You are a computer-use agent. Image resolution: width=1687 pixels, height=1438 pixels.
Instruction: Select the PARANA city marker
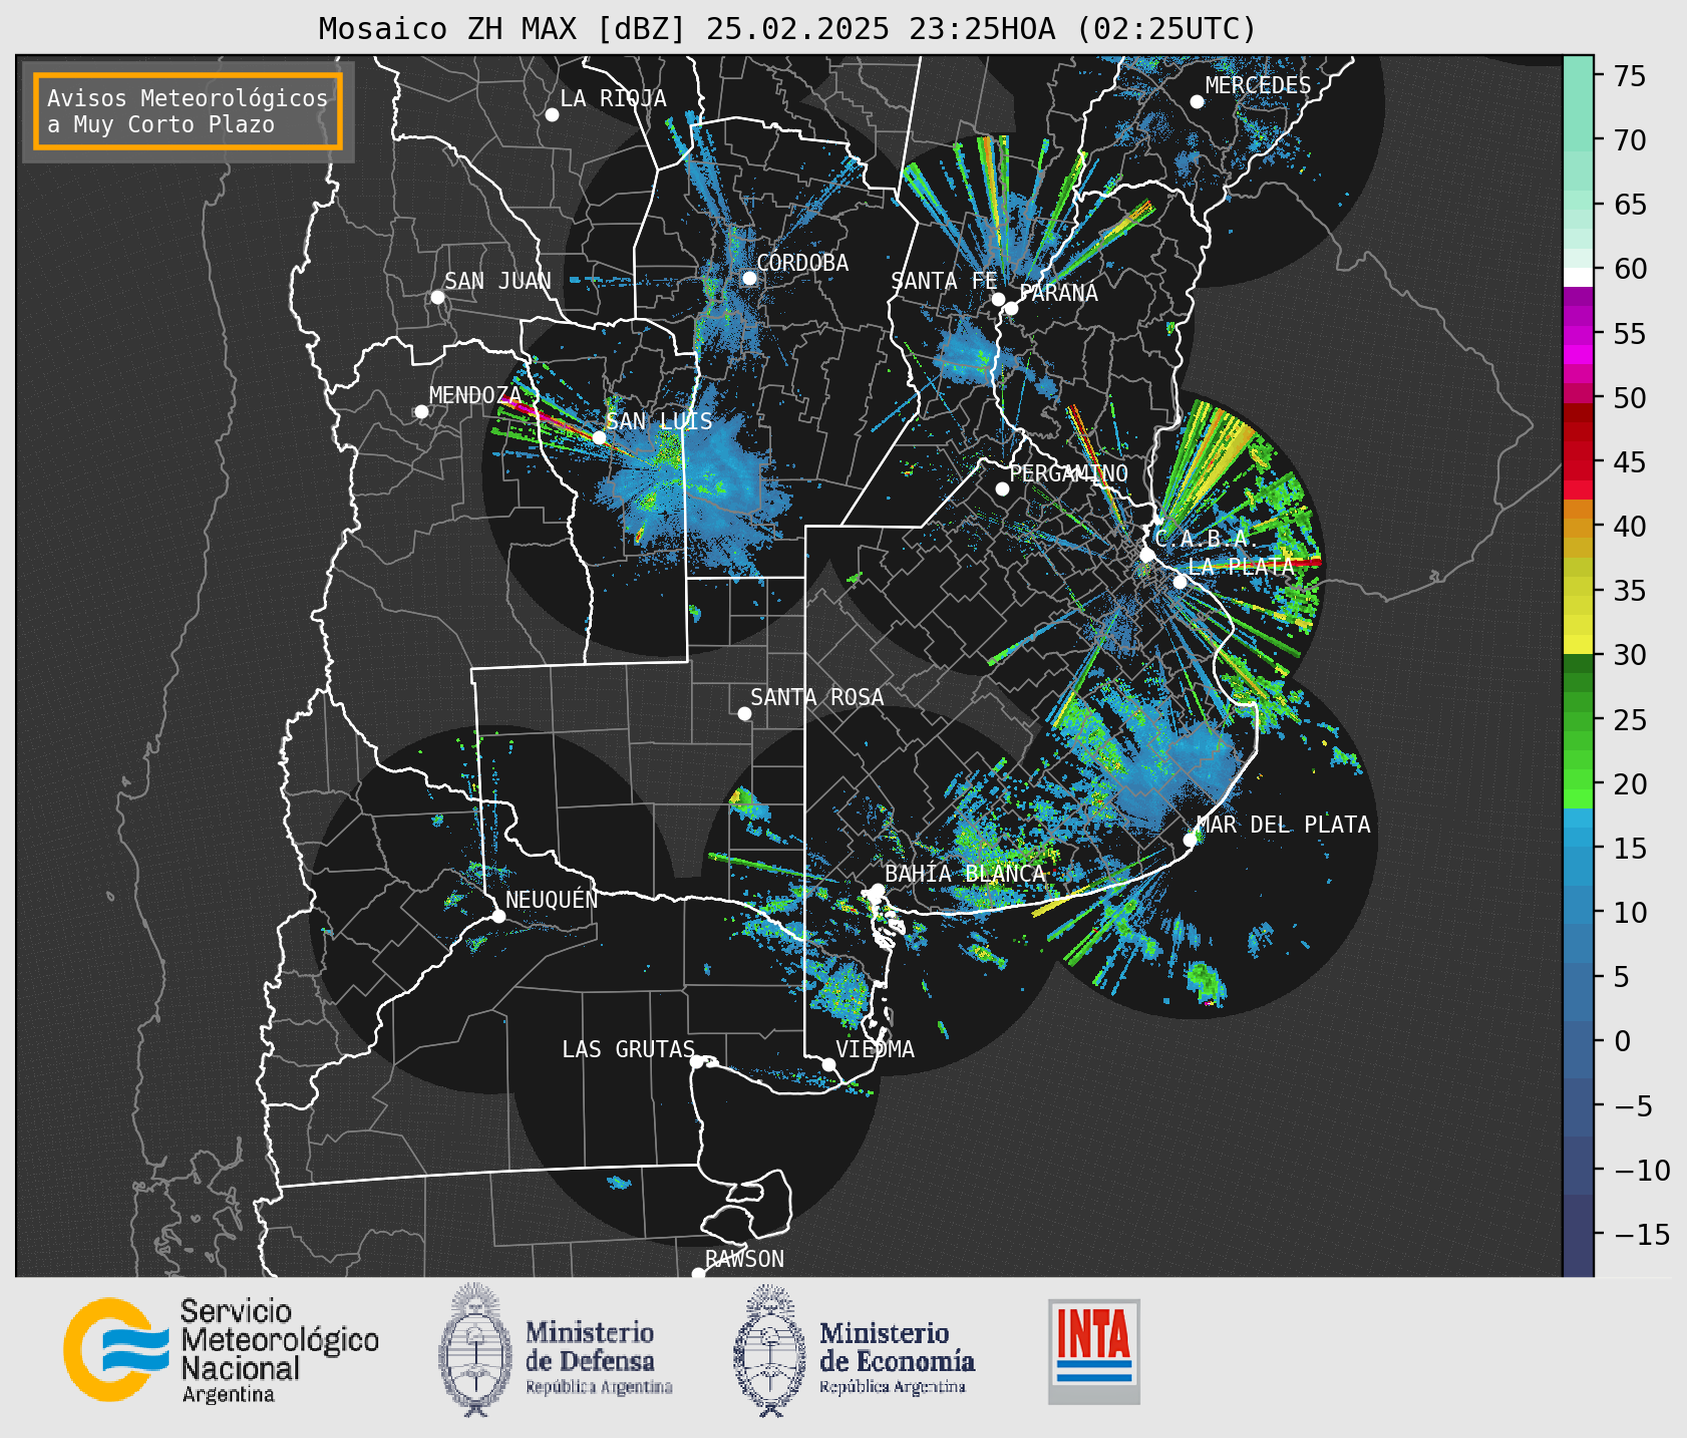click(1011, 308)
